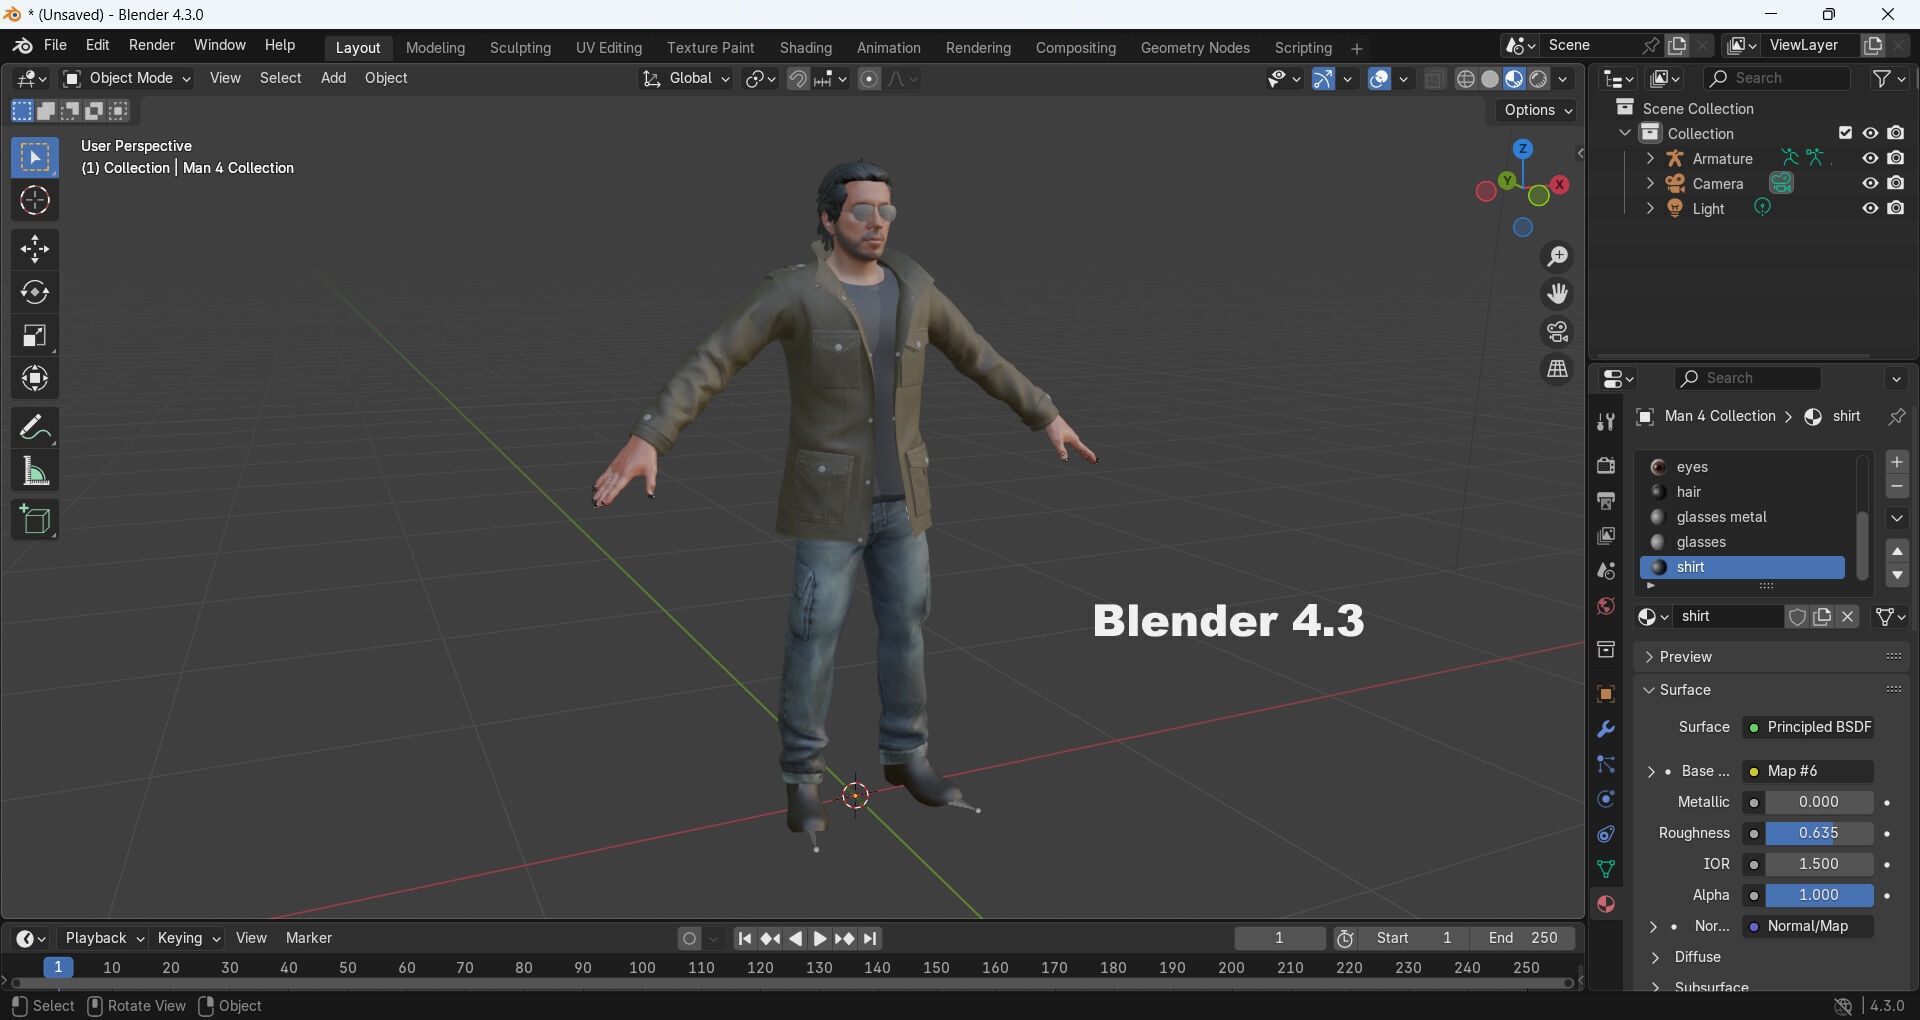The height and width of the screenshot is (1020, 1920).
Task: Hide Light in viewport
Action: (x=1870, y=208)
